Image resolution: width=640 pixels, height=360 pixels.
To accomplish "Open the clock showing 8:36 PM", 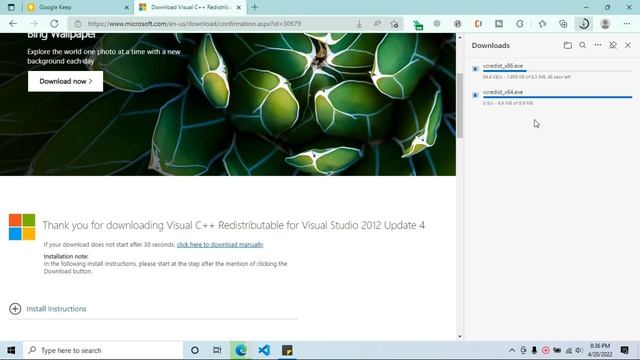I will pyautogui.click(x=600, y=350).
